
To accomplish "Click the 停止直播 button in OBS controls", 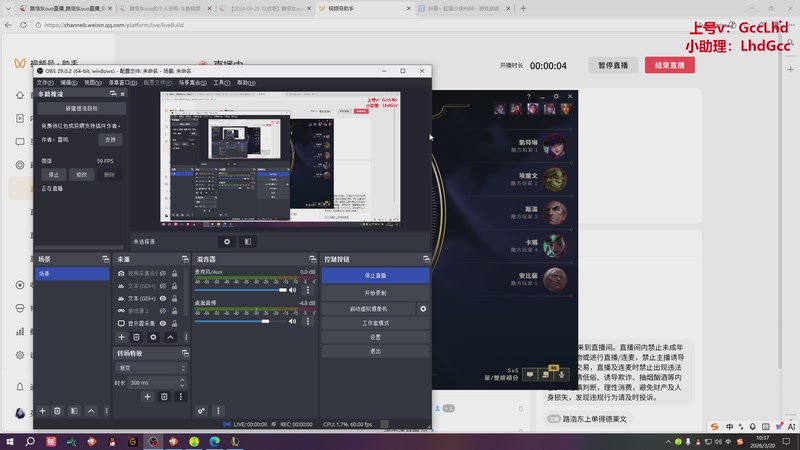I will (375, 276).
